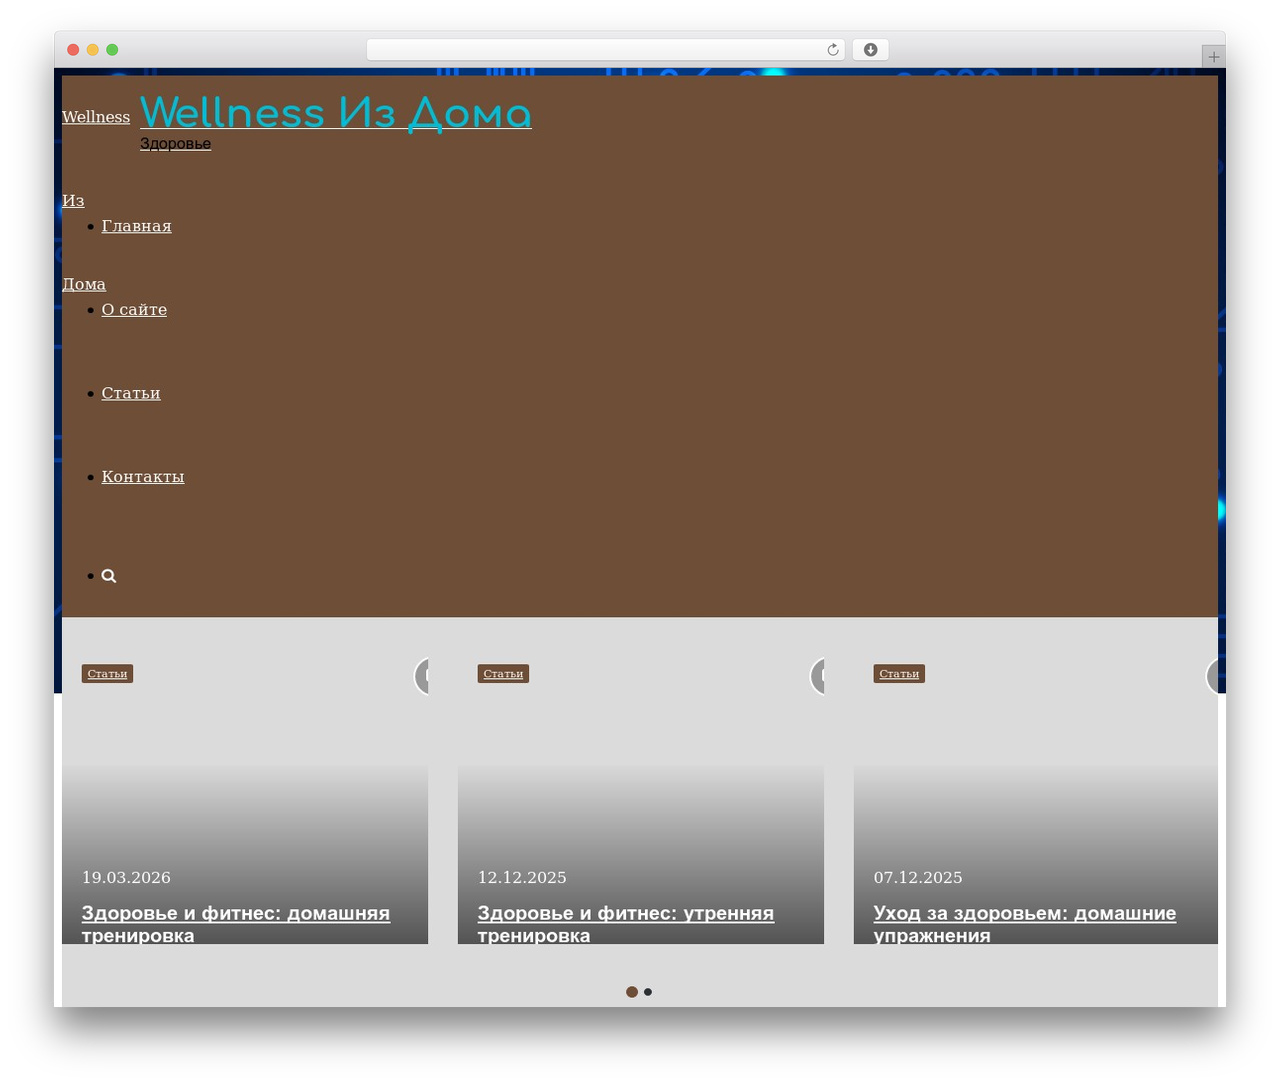Select the second dark slider pagination dot

point(648,992)
